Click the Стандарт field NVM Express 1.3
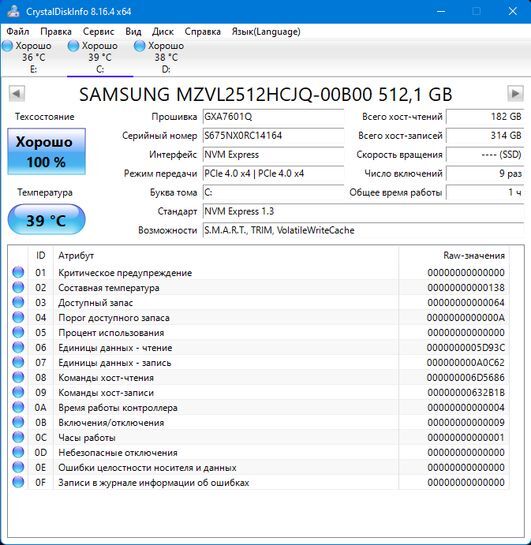This screenshot has height=545, width=531. coord(363,211)
